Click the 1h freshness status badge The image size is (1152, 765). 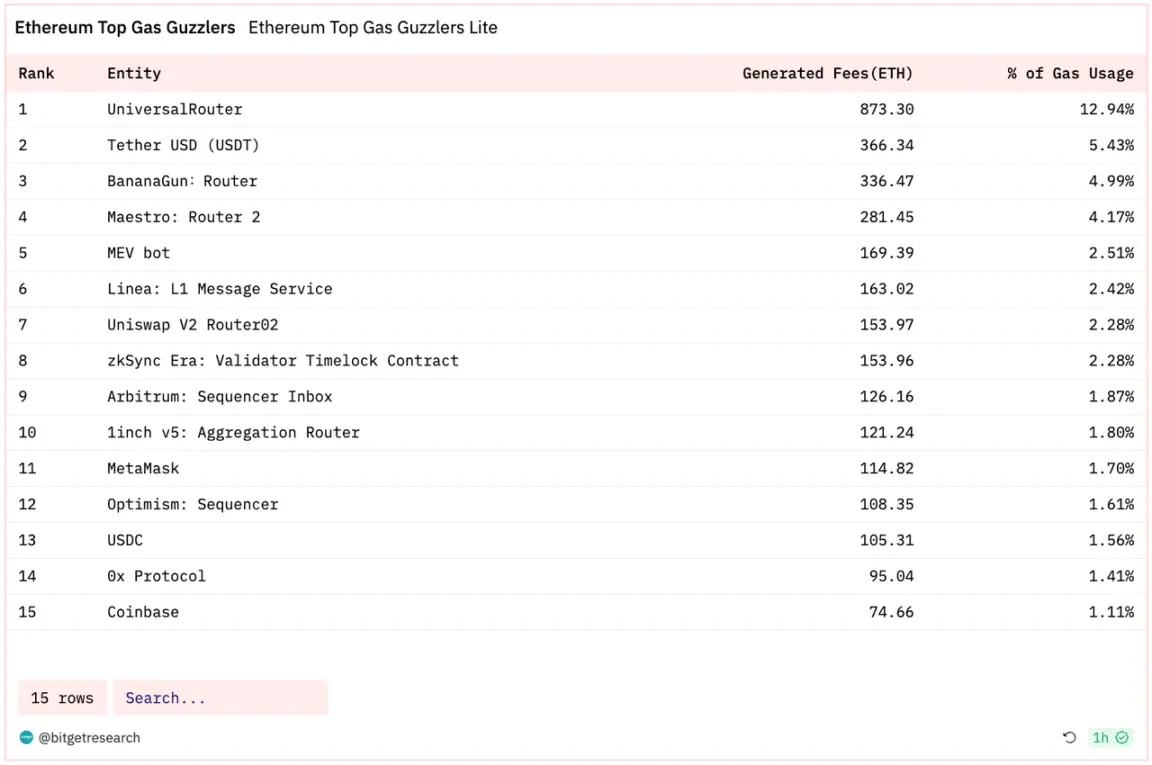tap(1110, 738)
